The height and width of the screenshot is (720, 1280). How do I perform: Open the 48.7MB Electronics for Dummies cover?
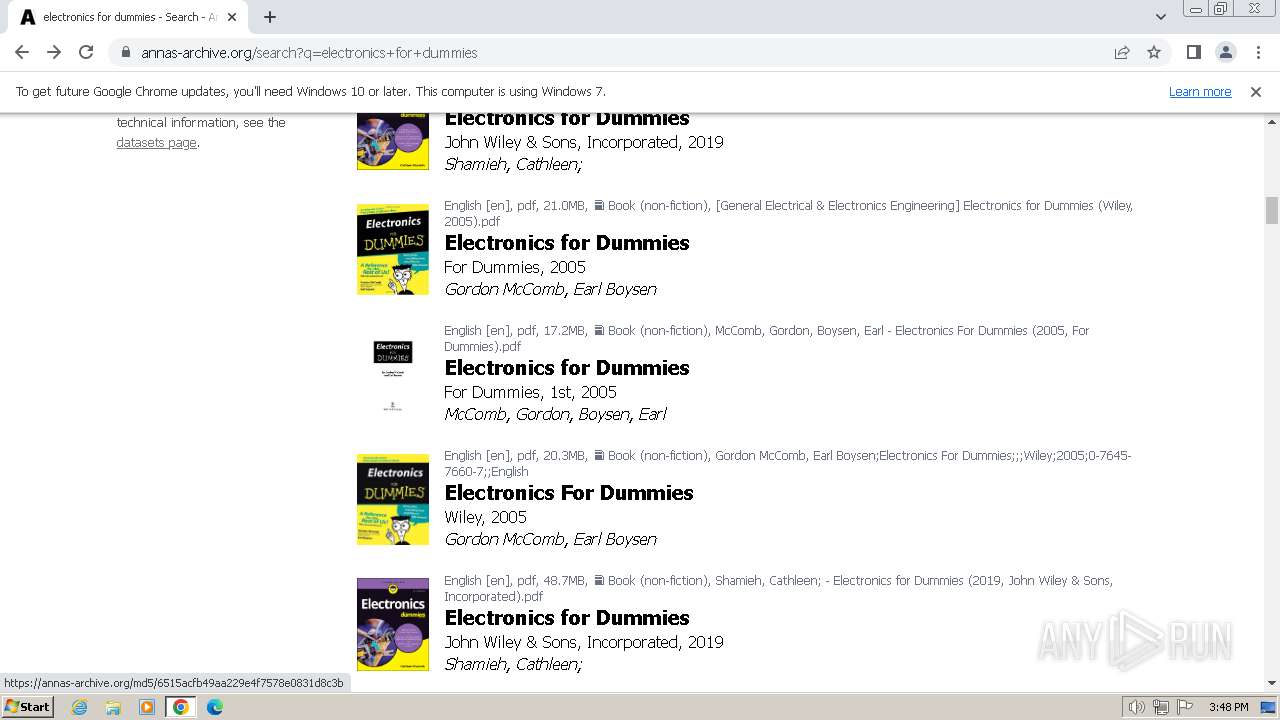393,624
